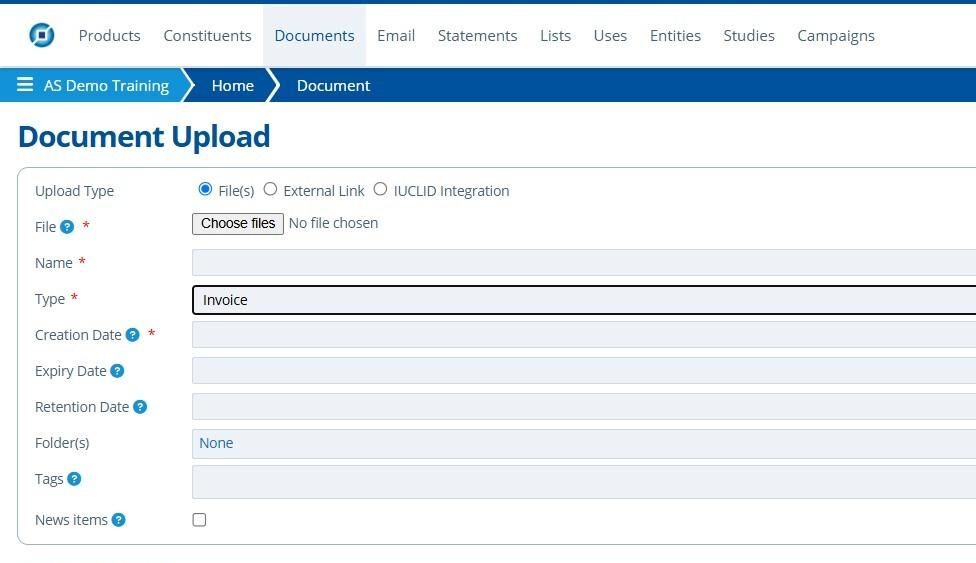
Task: Click the Document Upload heading
Action: coord(144,136)
